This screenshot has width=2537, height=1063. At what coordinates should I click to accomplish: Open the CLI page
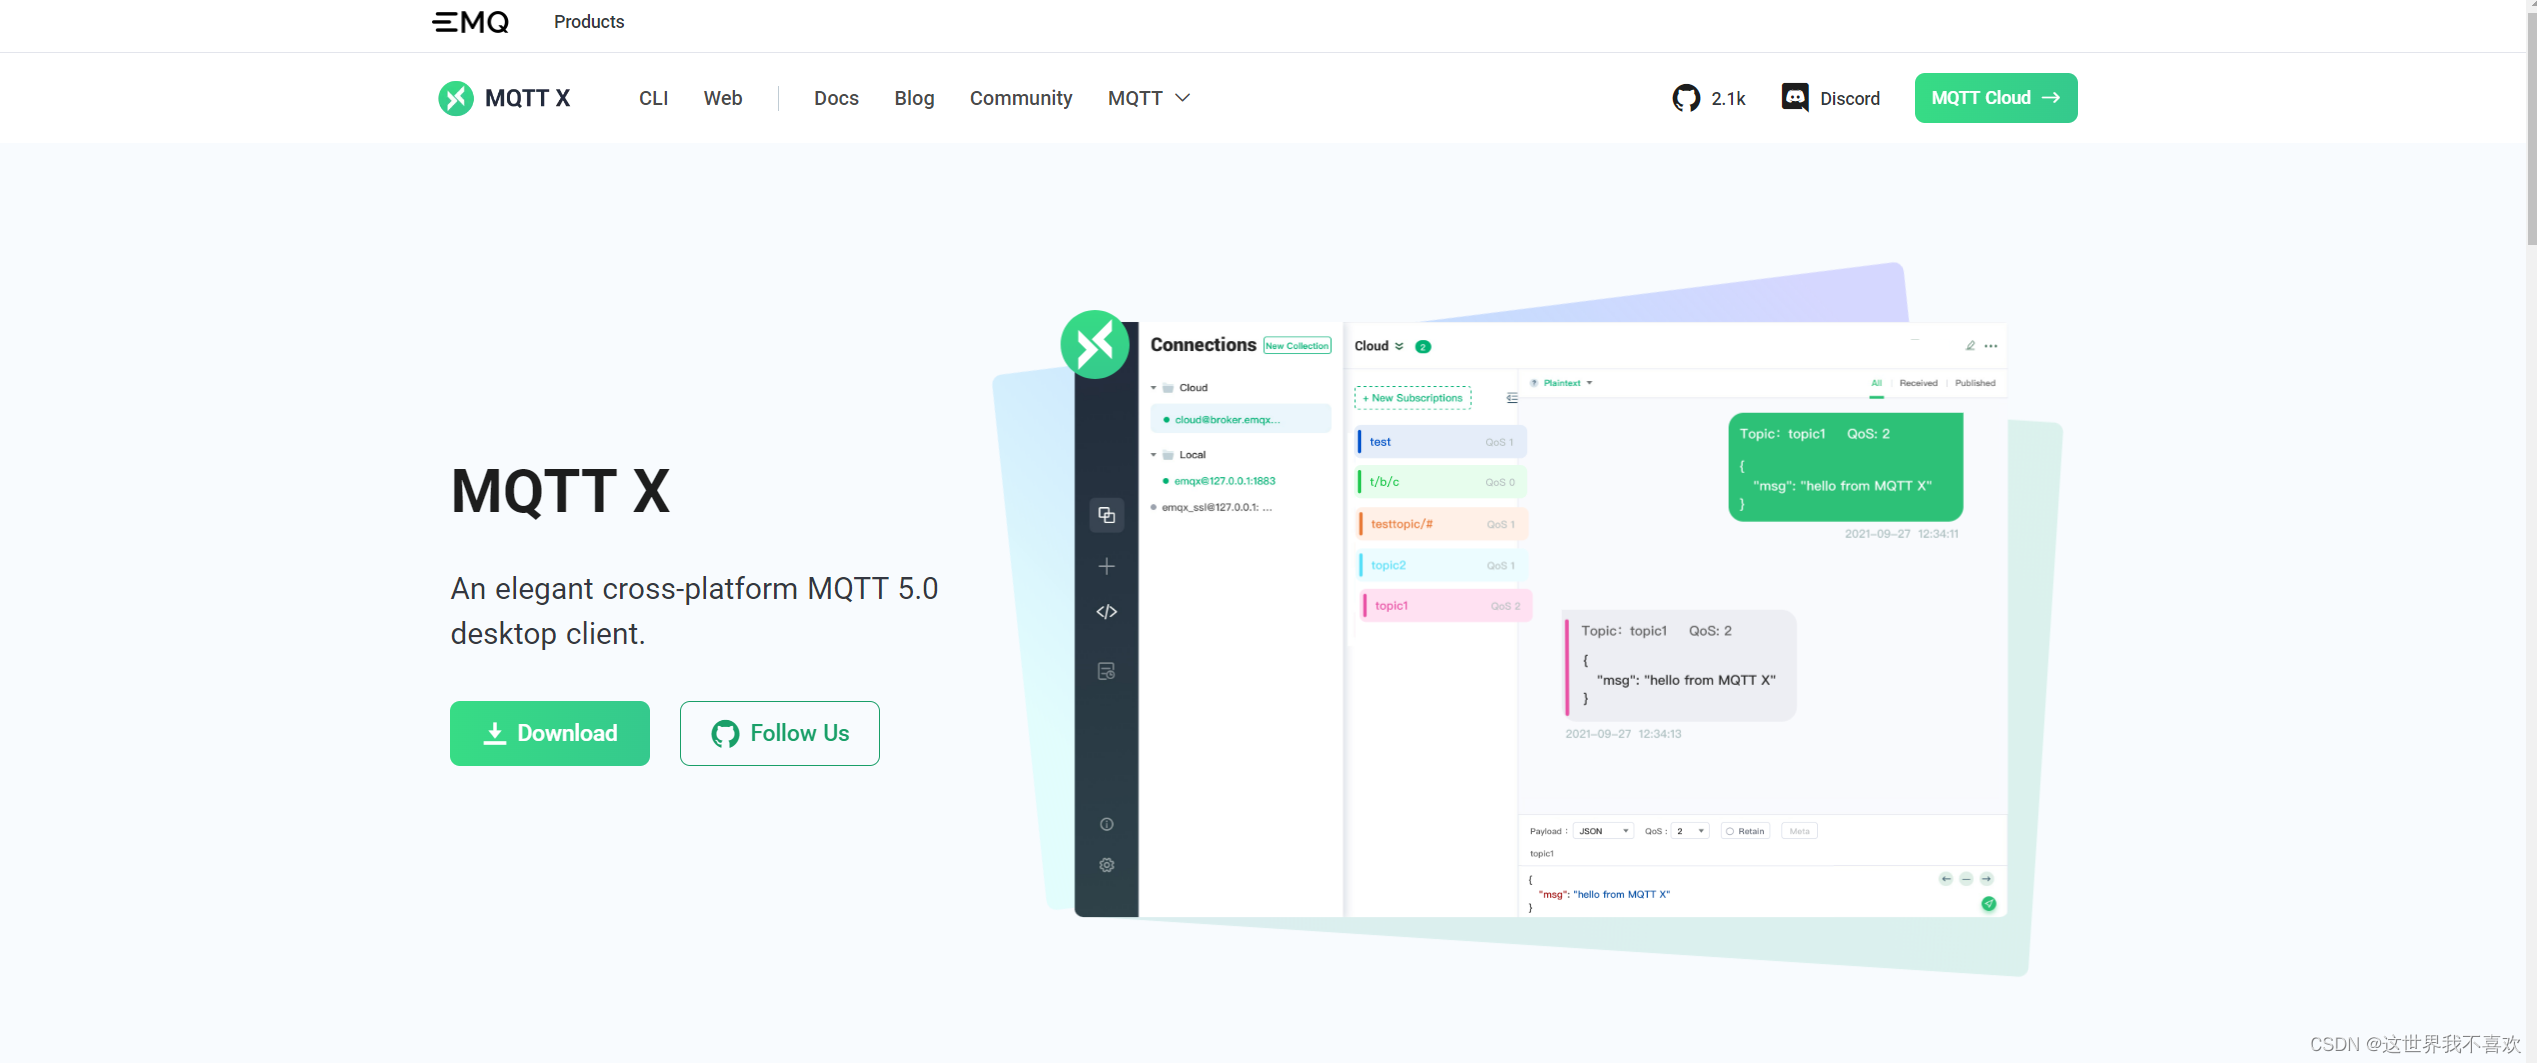click(x=653, y=98)
